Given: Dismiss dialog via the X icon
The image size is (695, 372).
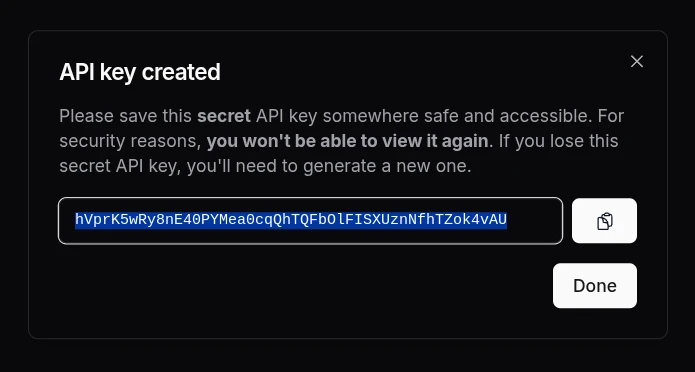Looking at the screenshot, I should [x=636, y=62].
